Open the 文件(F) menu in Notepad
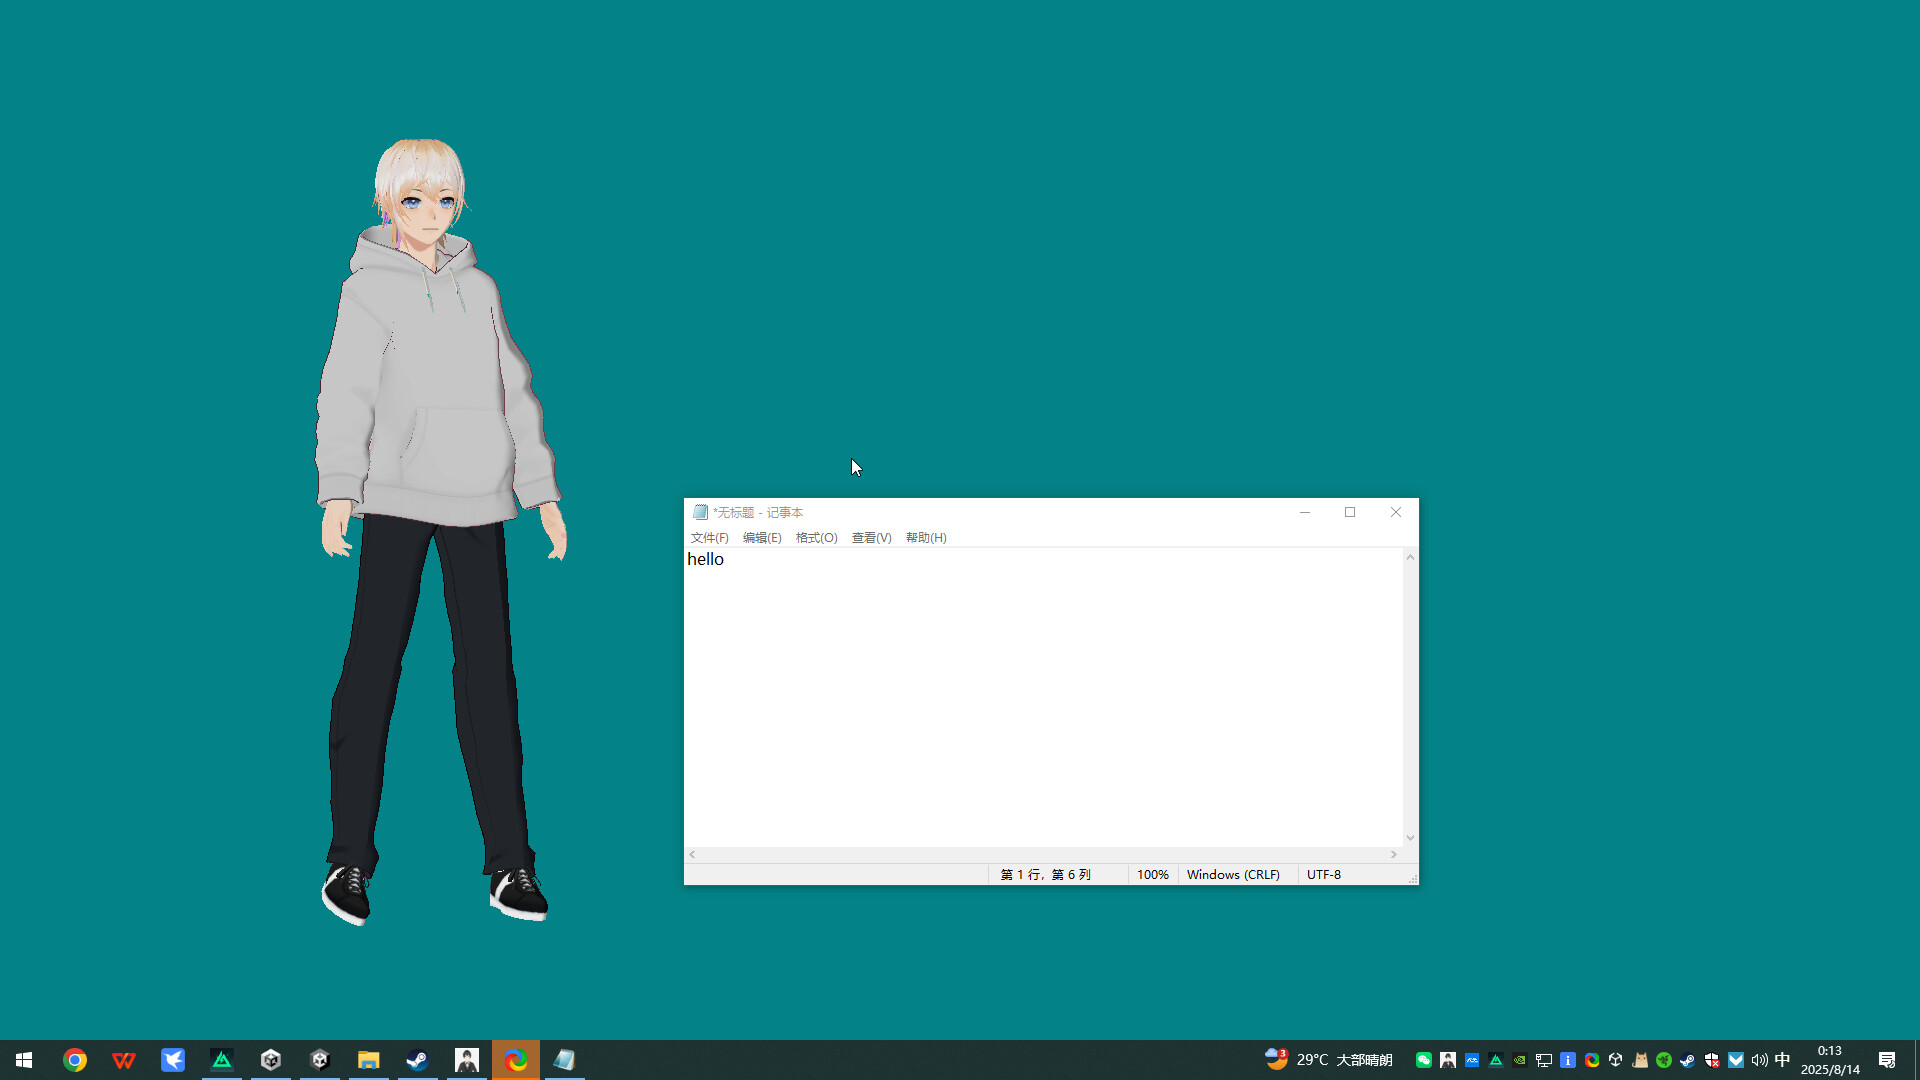The image size is (1920, 1080). [709, 537]
